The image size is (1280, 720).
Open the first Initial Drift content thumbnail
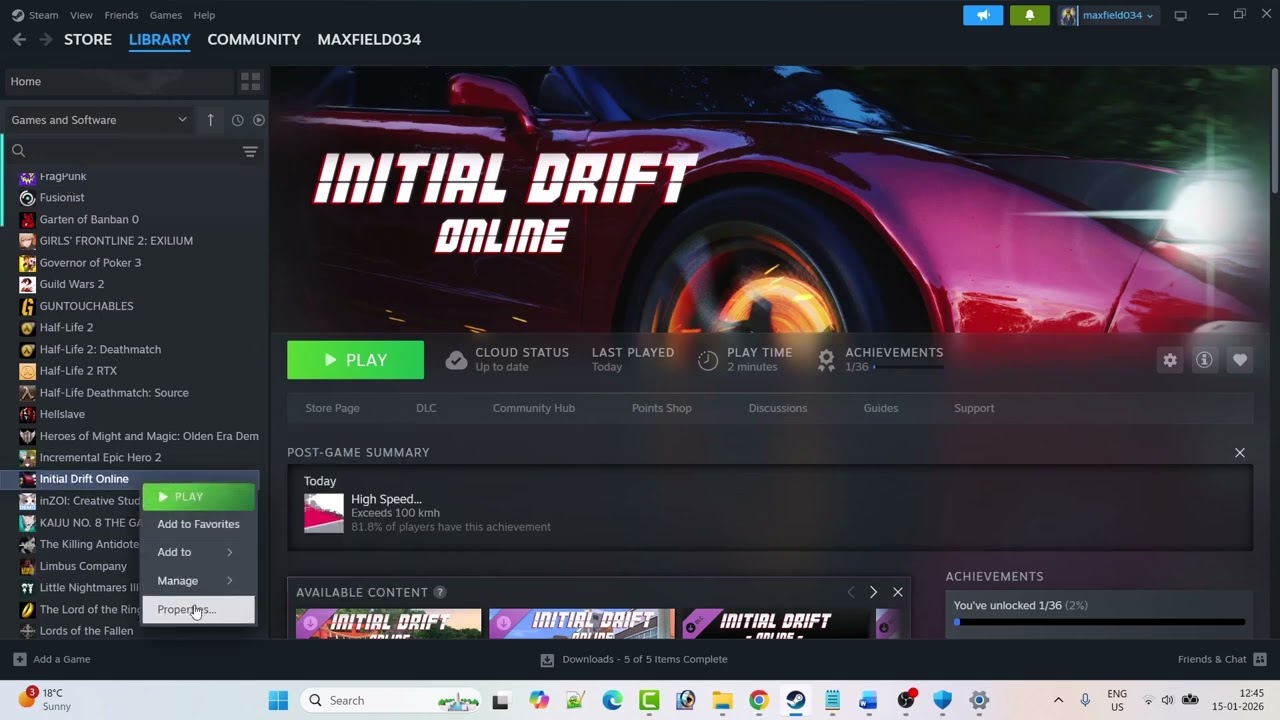tap(388, 623)
